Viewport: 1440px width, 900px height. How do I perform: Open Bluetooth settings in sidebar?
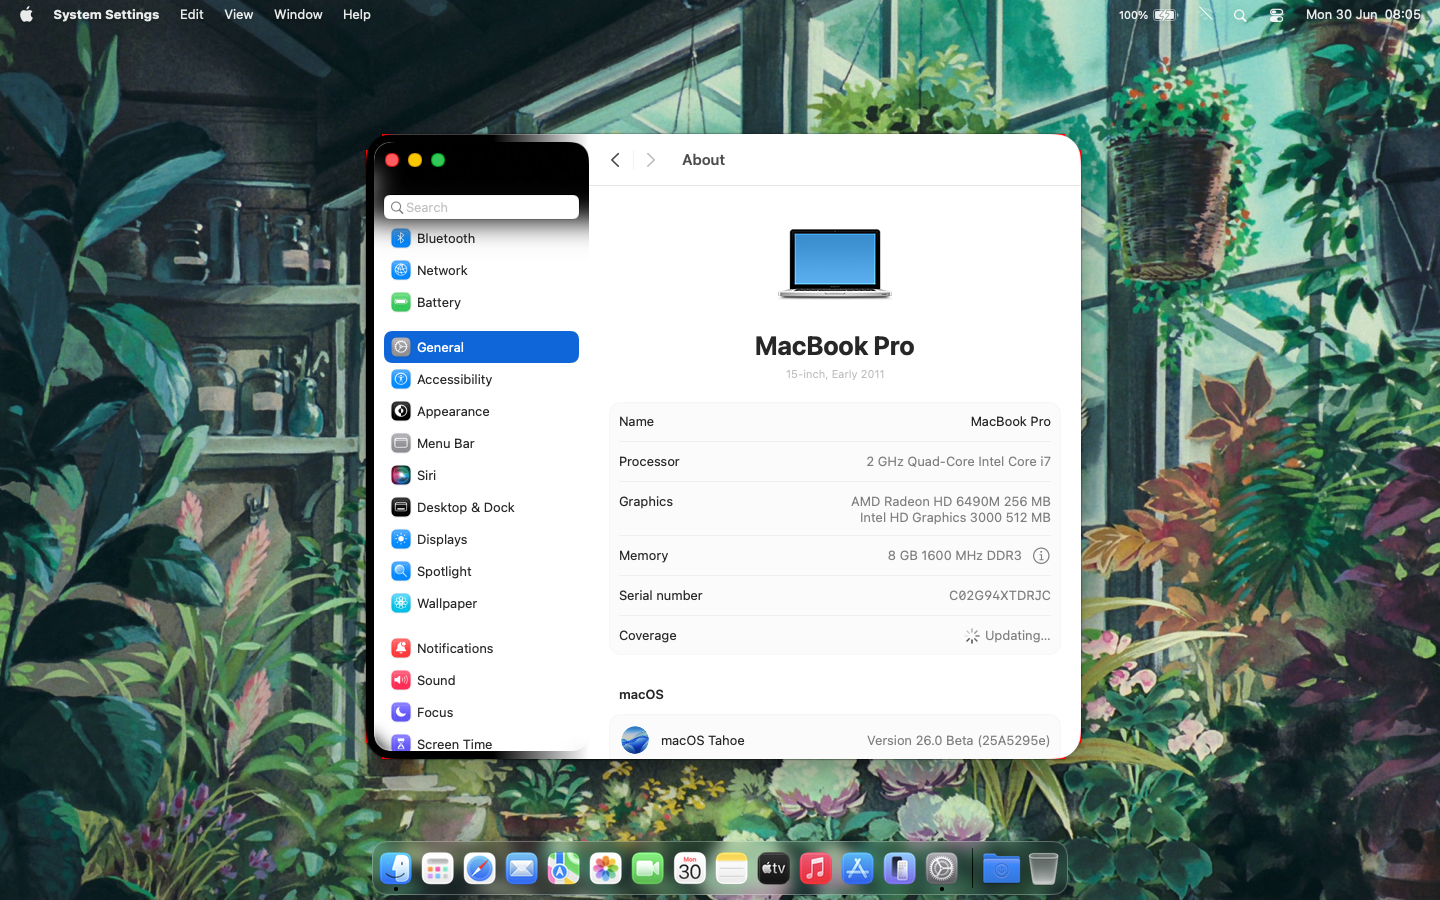(445, 239)
